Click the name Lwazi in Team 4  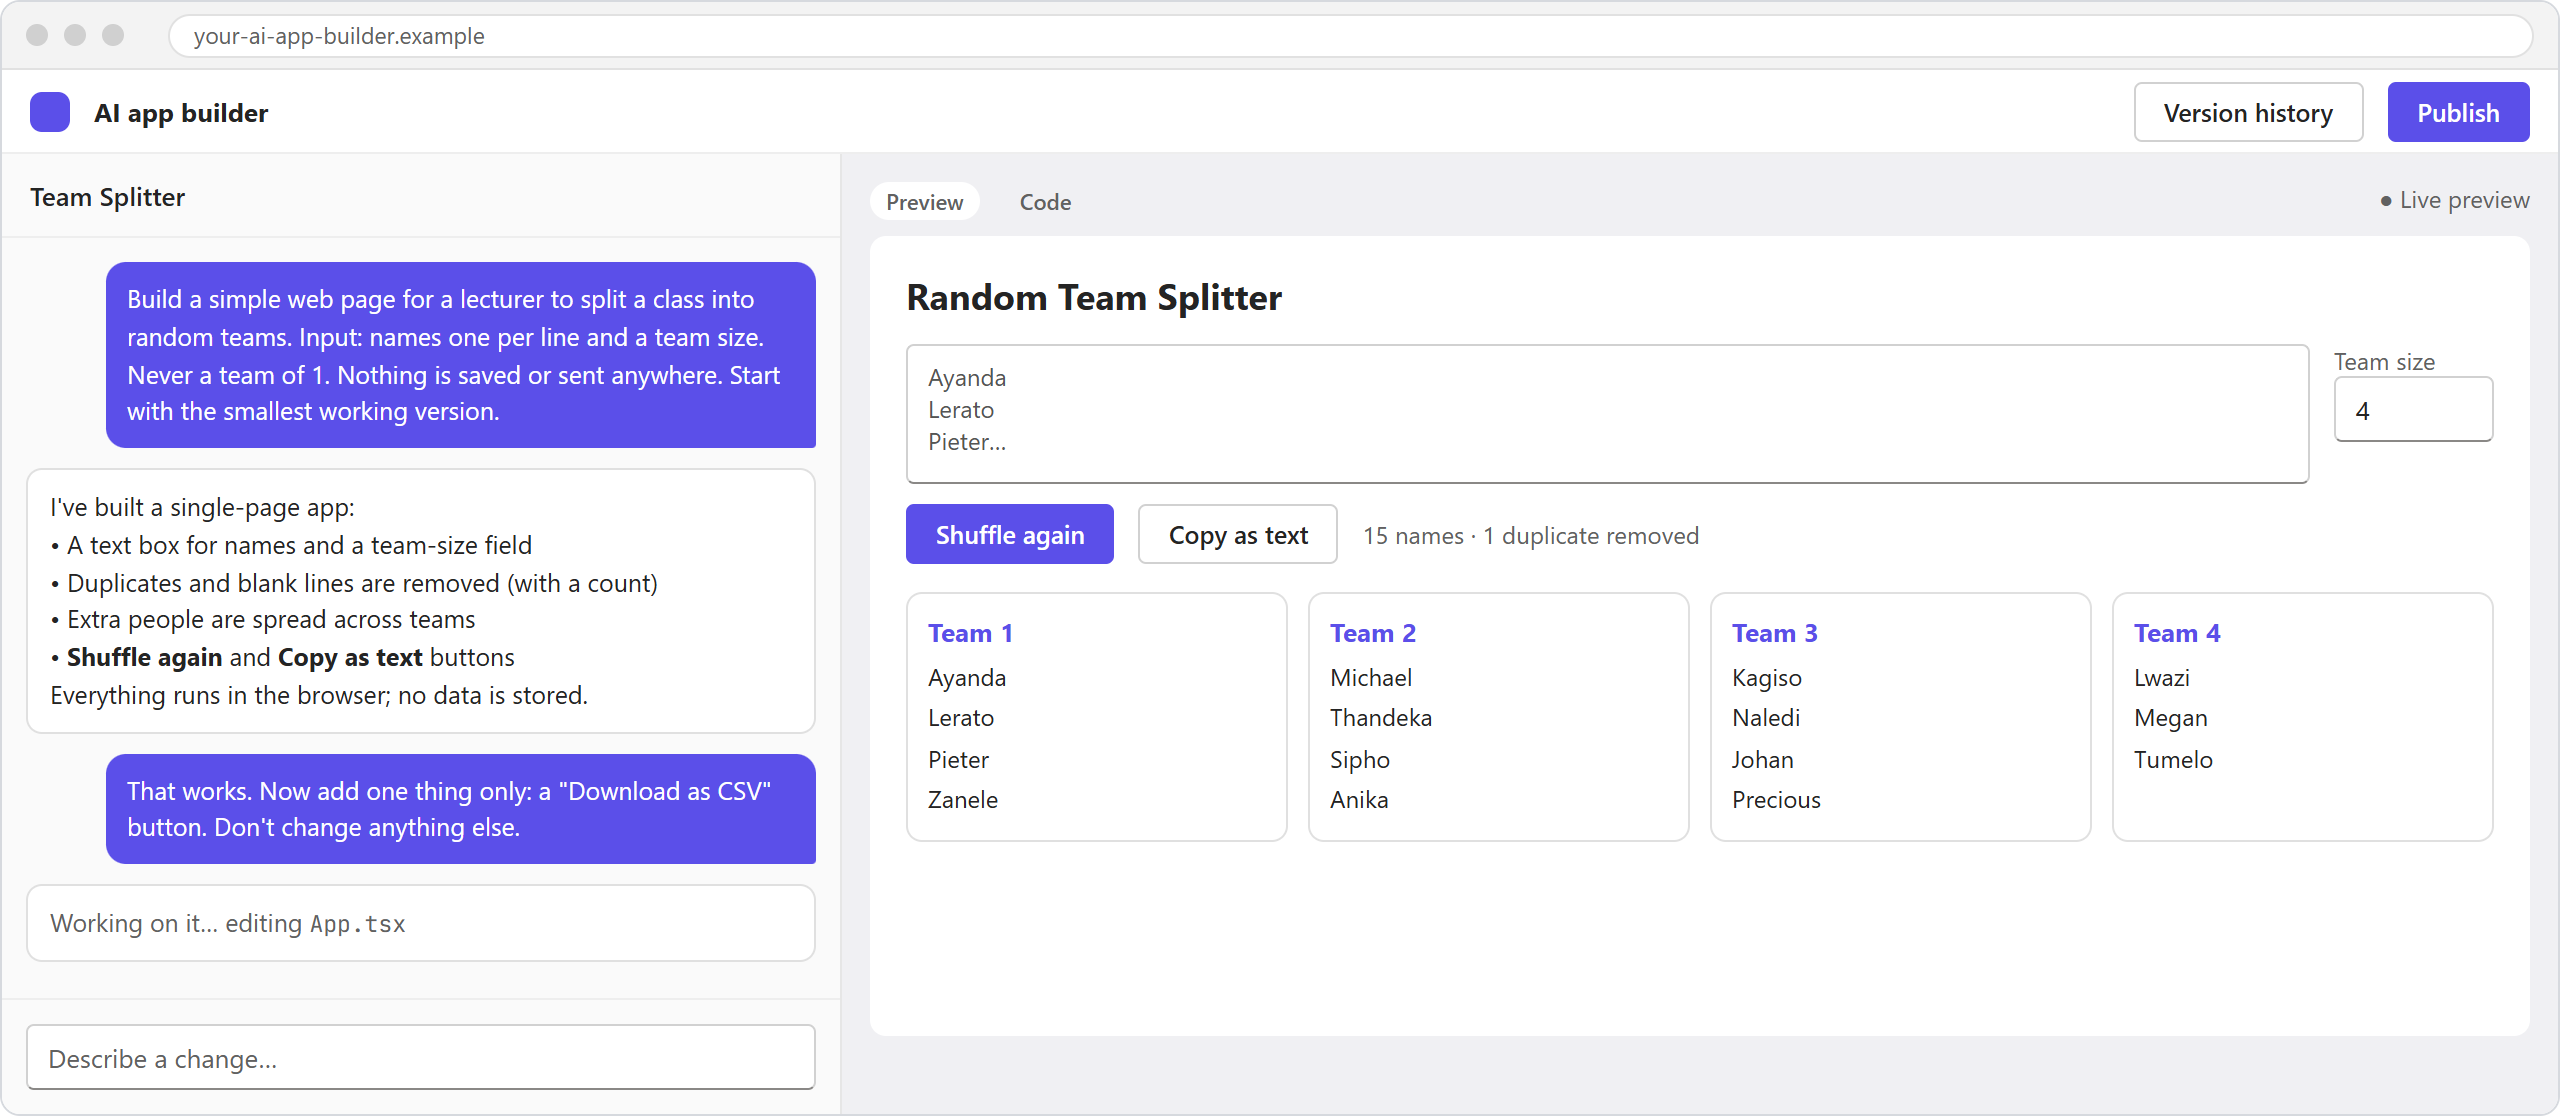click(2162, 678)
